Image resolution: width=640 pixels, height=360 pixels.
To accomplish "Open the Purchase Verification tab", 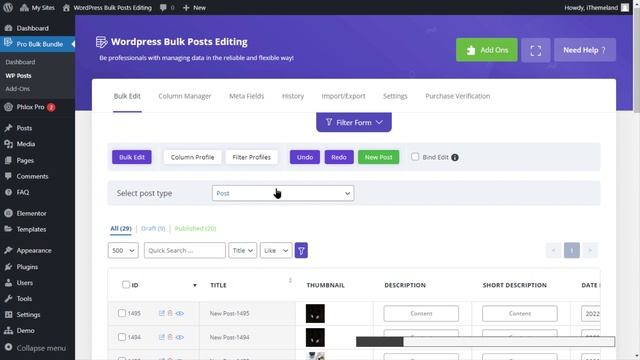I will (458, 96).
